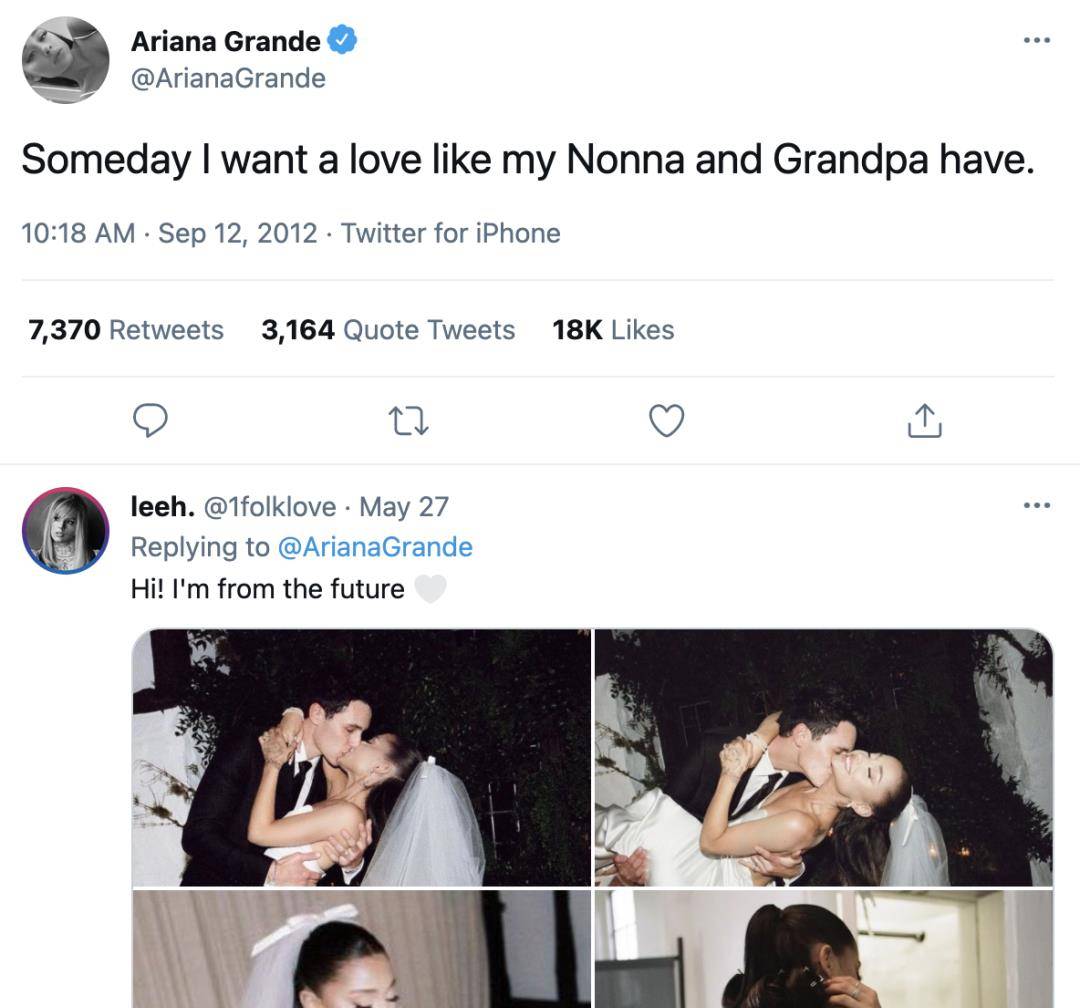Open the share tweet icon
The image size is (1080, 1008).
(924, 420)
